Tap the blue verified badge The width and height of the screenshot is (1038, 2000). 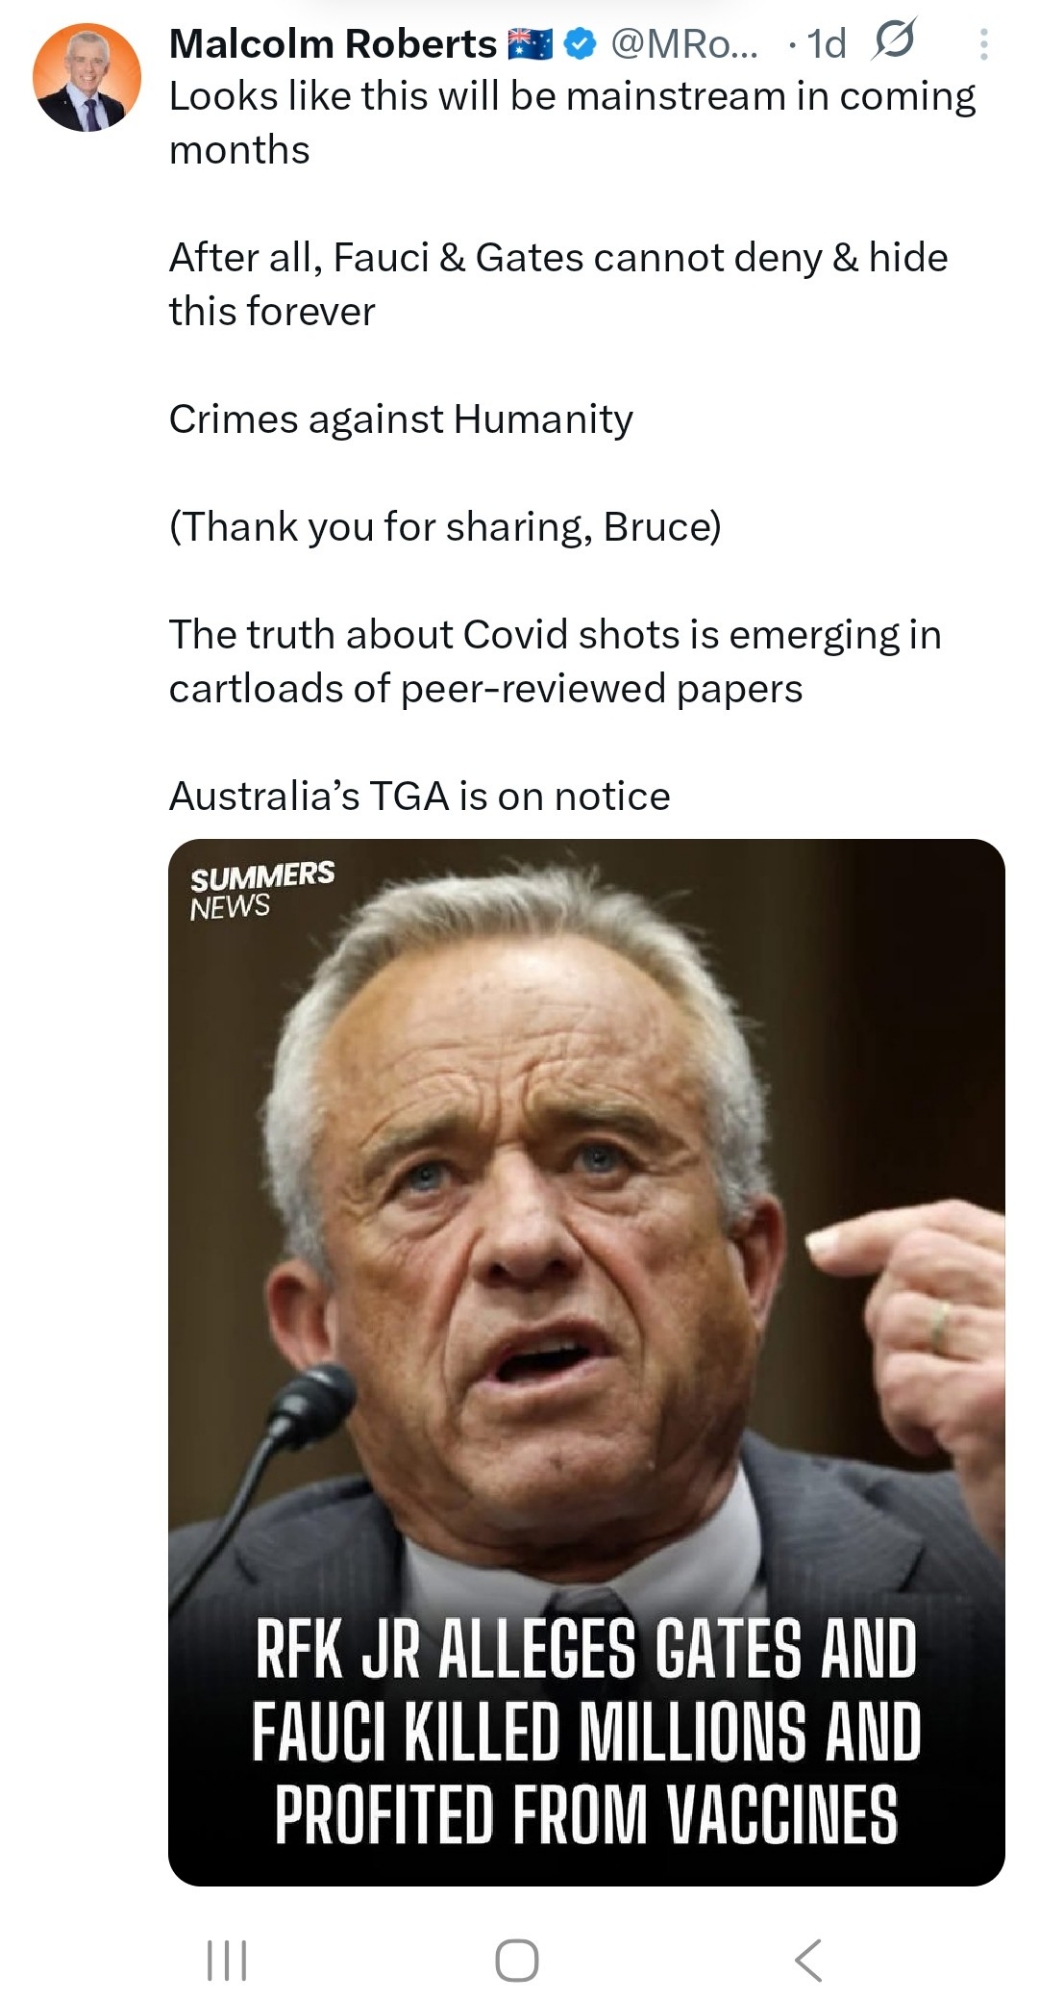coord(580,44)
